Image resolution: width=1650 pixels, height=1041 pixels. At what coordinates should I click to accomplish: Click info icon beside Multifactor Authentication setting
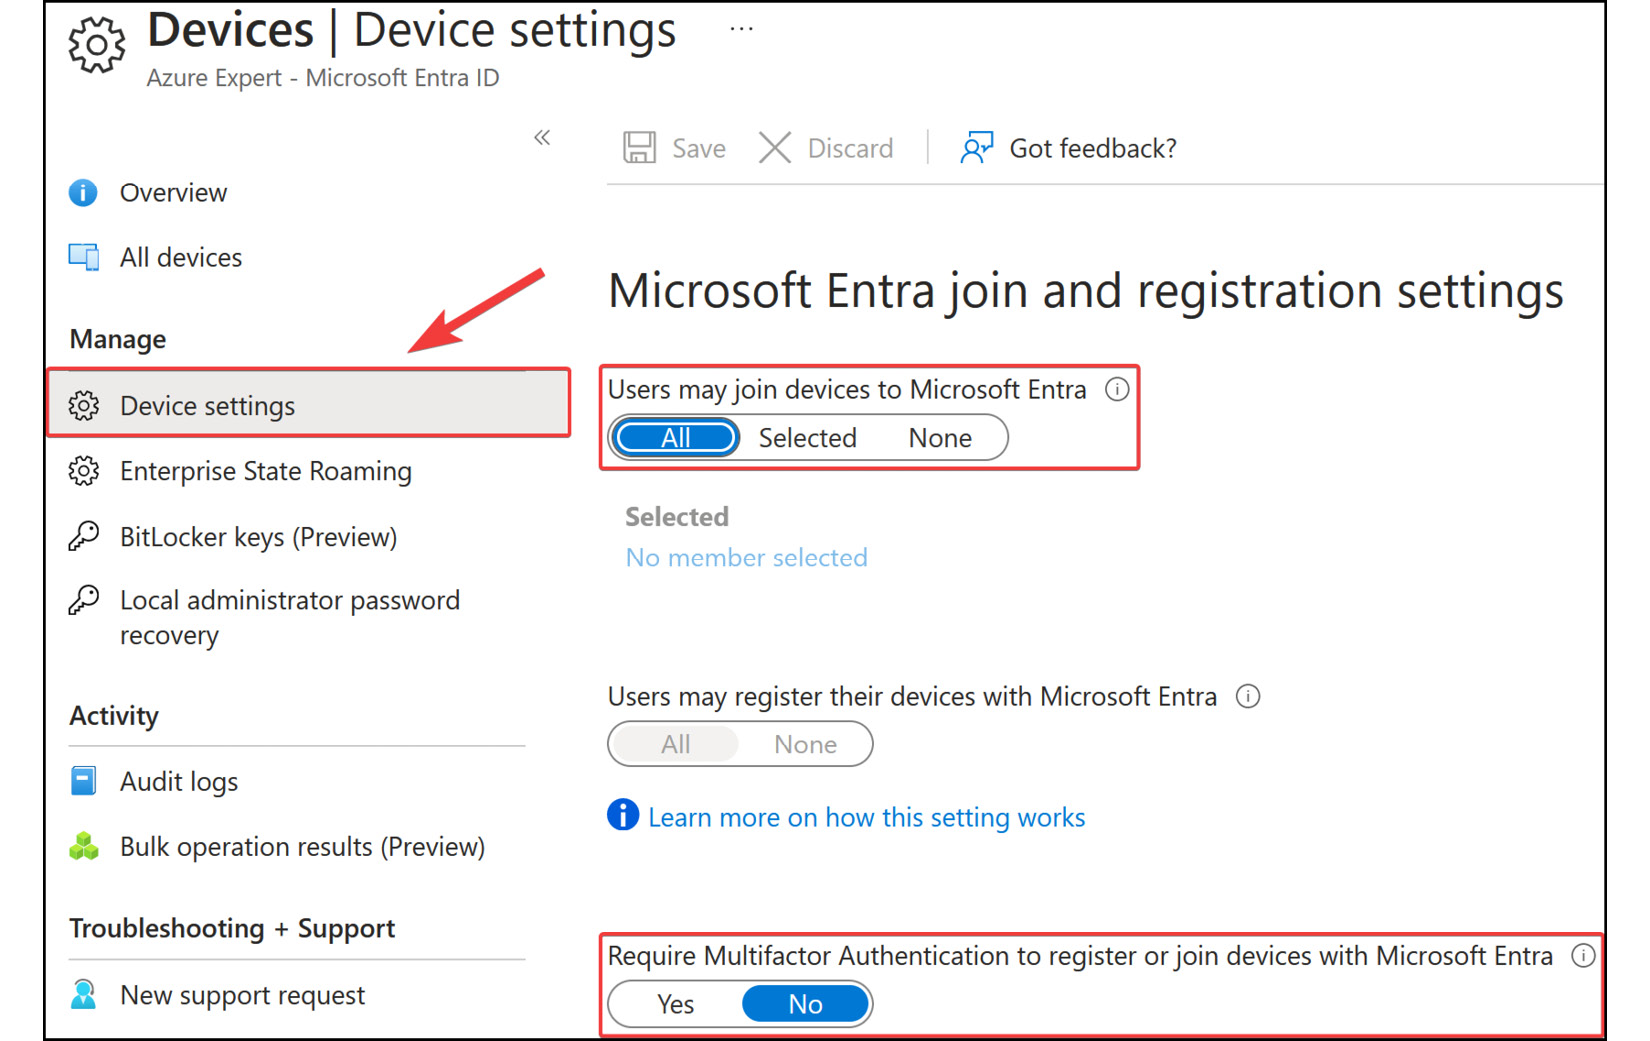pyautogui.click(x=1583, y=955)
